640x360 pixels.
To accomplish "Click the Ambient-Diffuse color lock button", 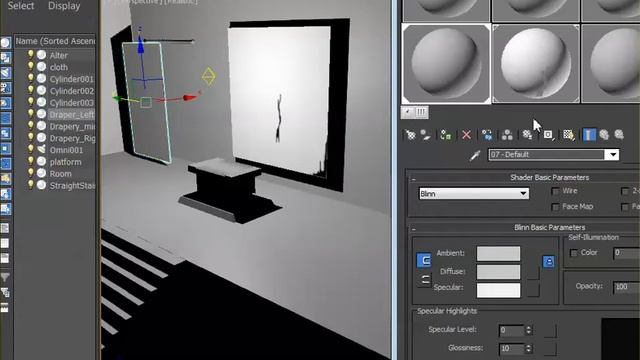I will pos(424,260).
